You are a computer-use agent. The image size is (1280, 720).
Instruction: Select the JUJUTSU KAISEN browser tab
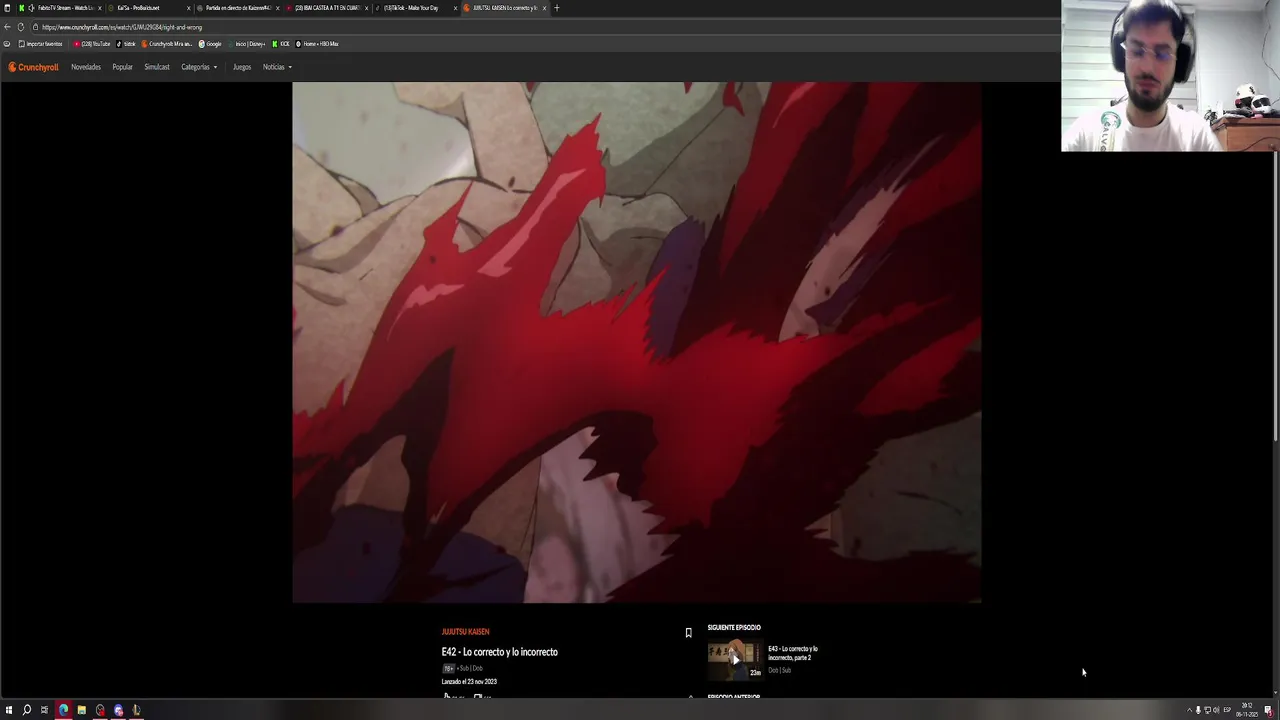pyautogui.click(x=504, y=8)
